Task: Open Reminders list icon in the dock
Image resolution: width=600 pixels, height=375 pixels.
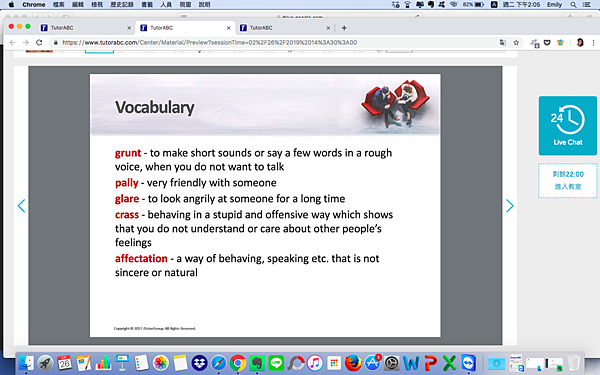Action: 141,363
